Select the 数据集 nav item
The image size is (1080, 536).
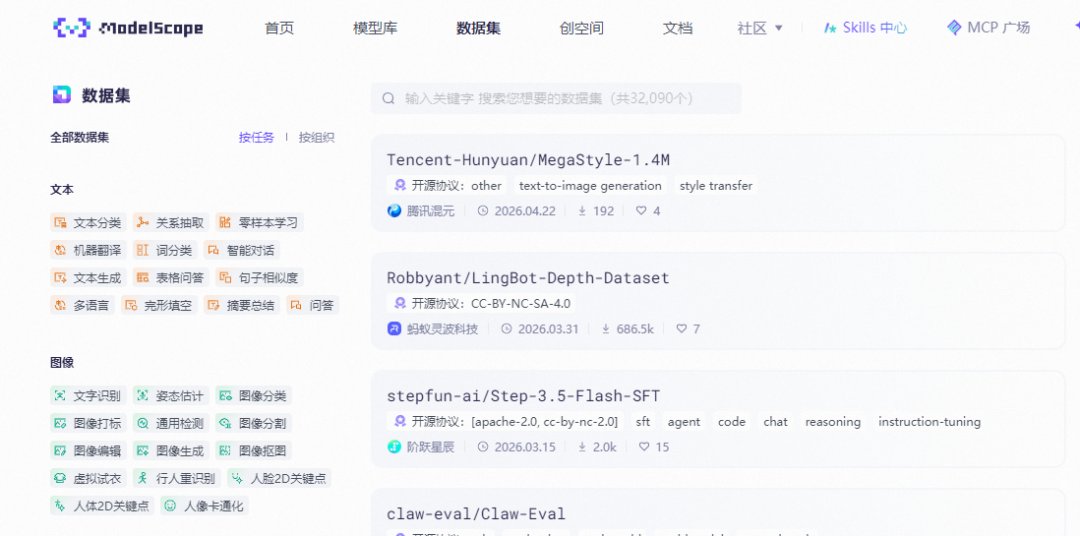(x=478, y=28)
